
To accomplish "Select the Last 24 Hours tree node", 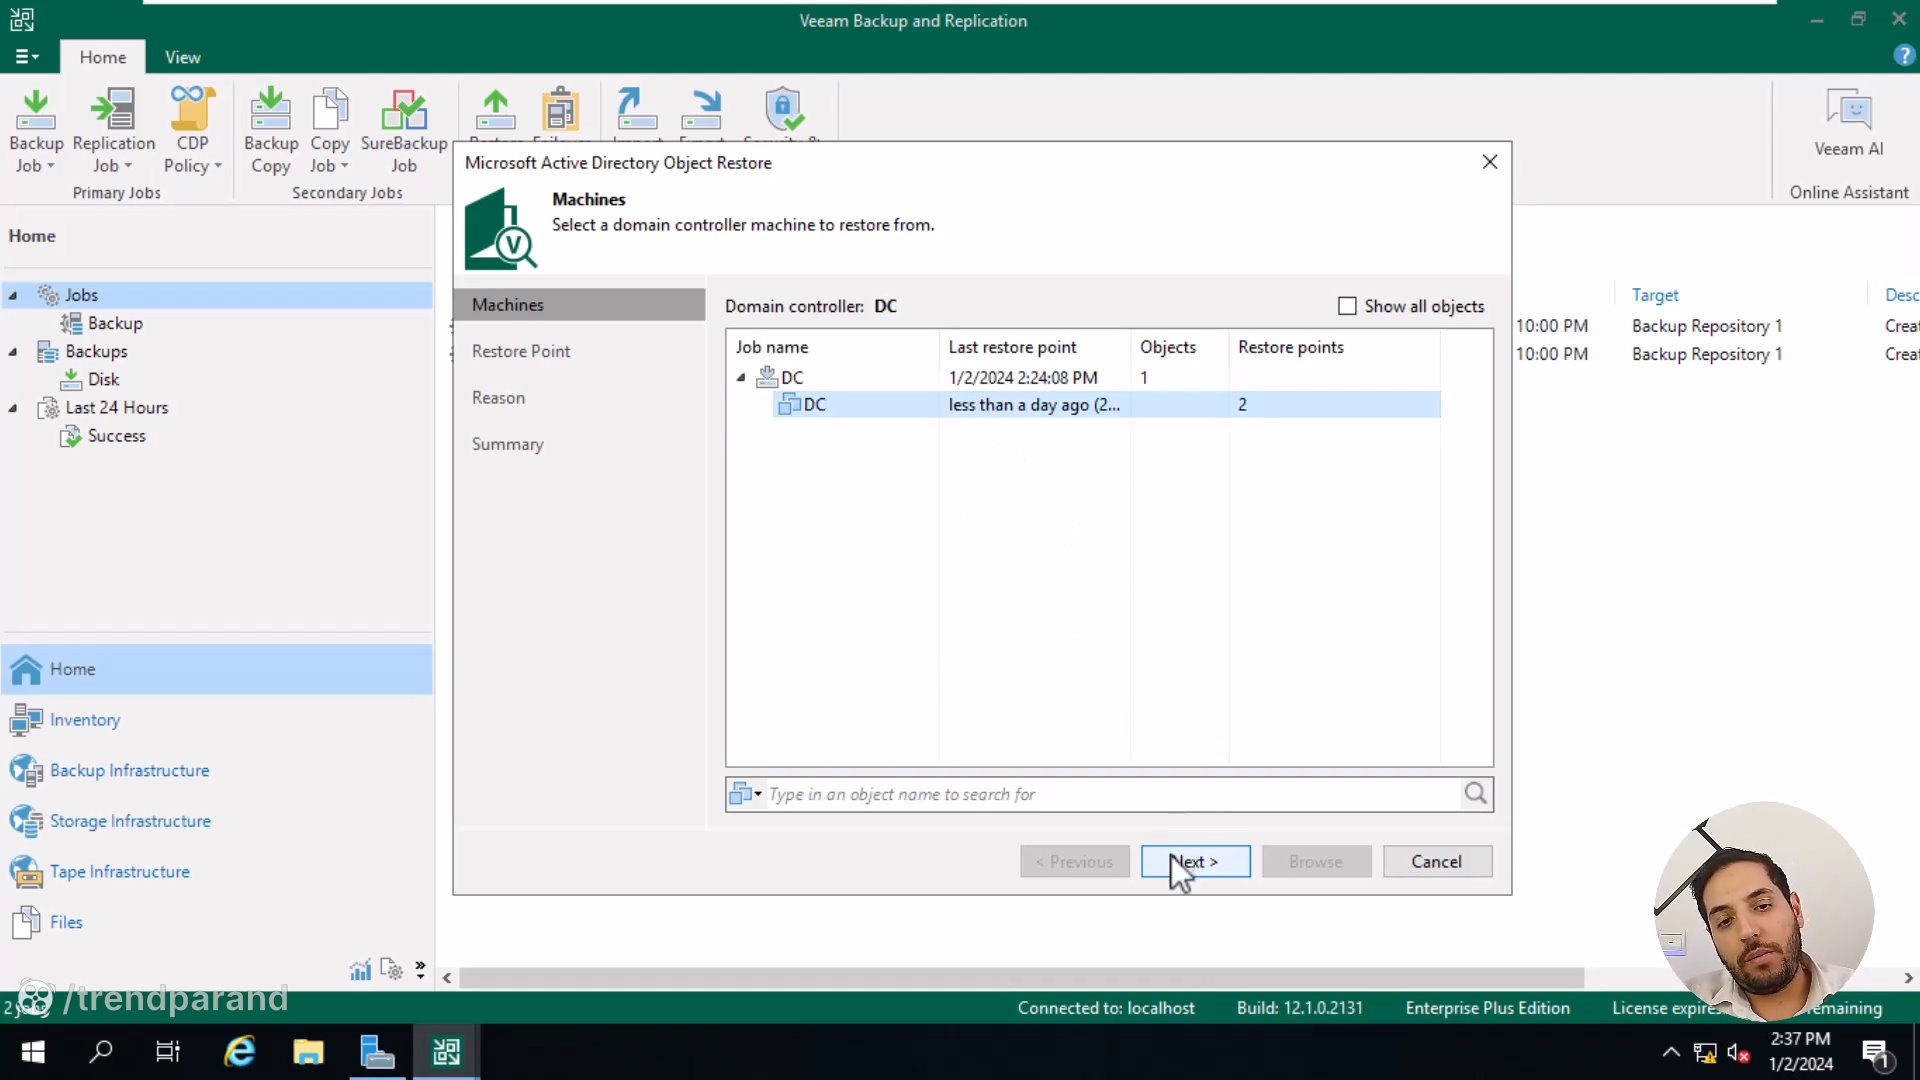I will coord(116,407).
